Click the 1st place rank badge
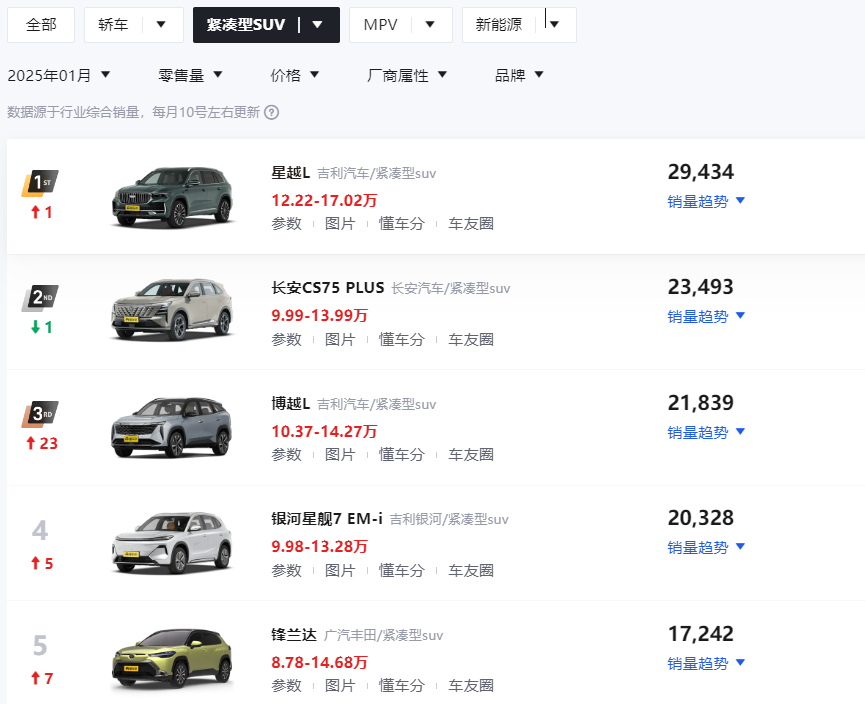The width and height of the screenshot is (865, 704). click(x=40, y=183)
